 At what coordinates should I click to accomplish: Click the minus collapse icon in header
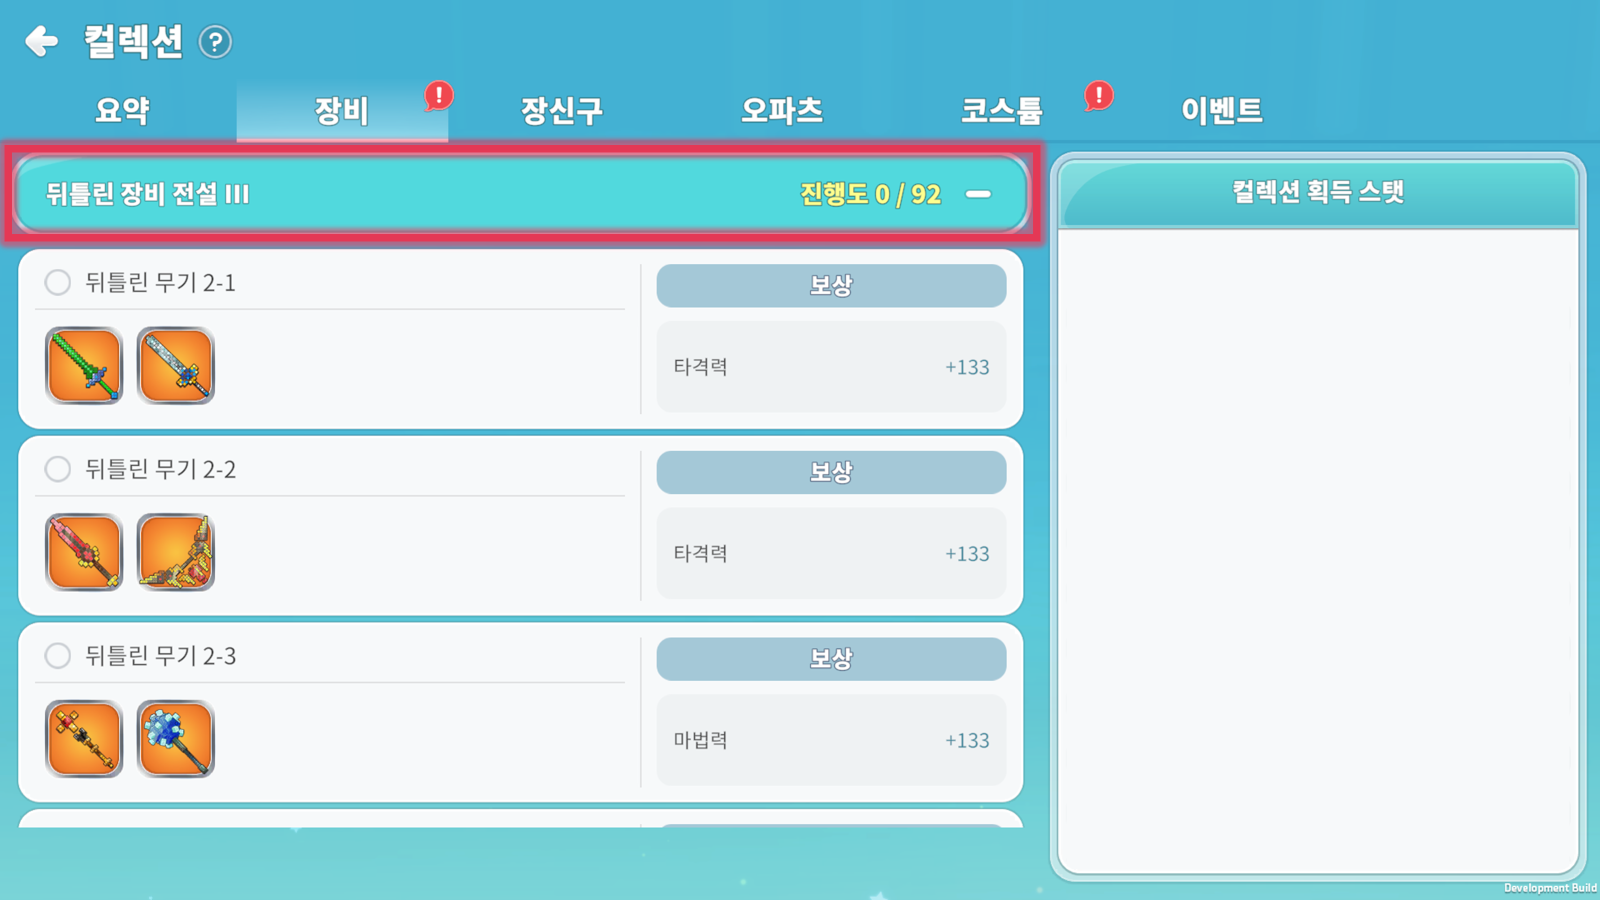tap(978, 194)
